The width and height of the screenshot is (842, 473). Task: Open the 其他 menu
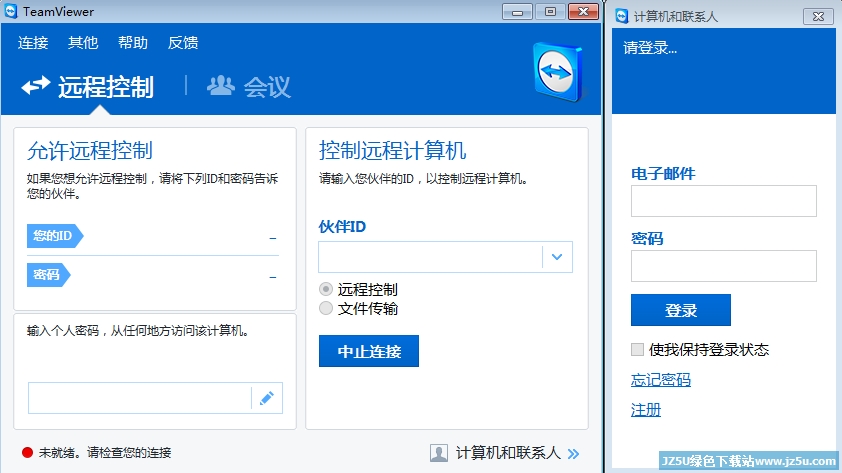(x=83, y=42)
